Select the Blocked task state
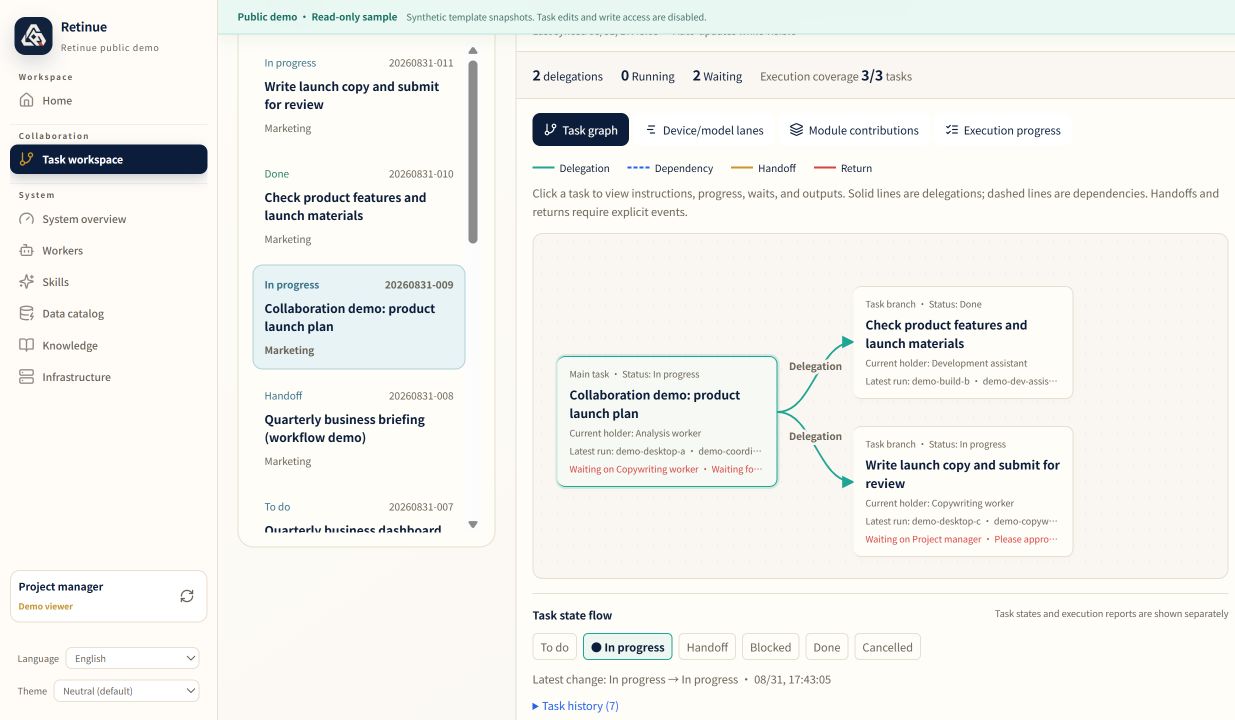 click(x=771, y=647)
